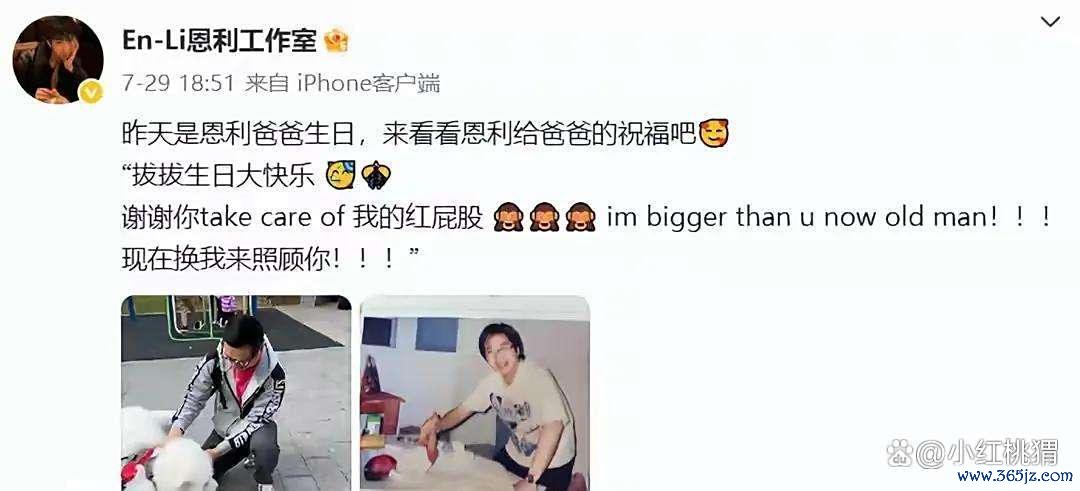The height and width of the screenshot is (491, 1080).
Task: Open photo of person in white t-shirt
Action: (x=475, y=393)
